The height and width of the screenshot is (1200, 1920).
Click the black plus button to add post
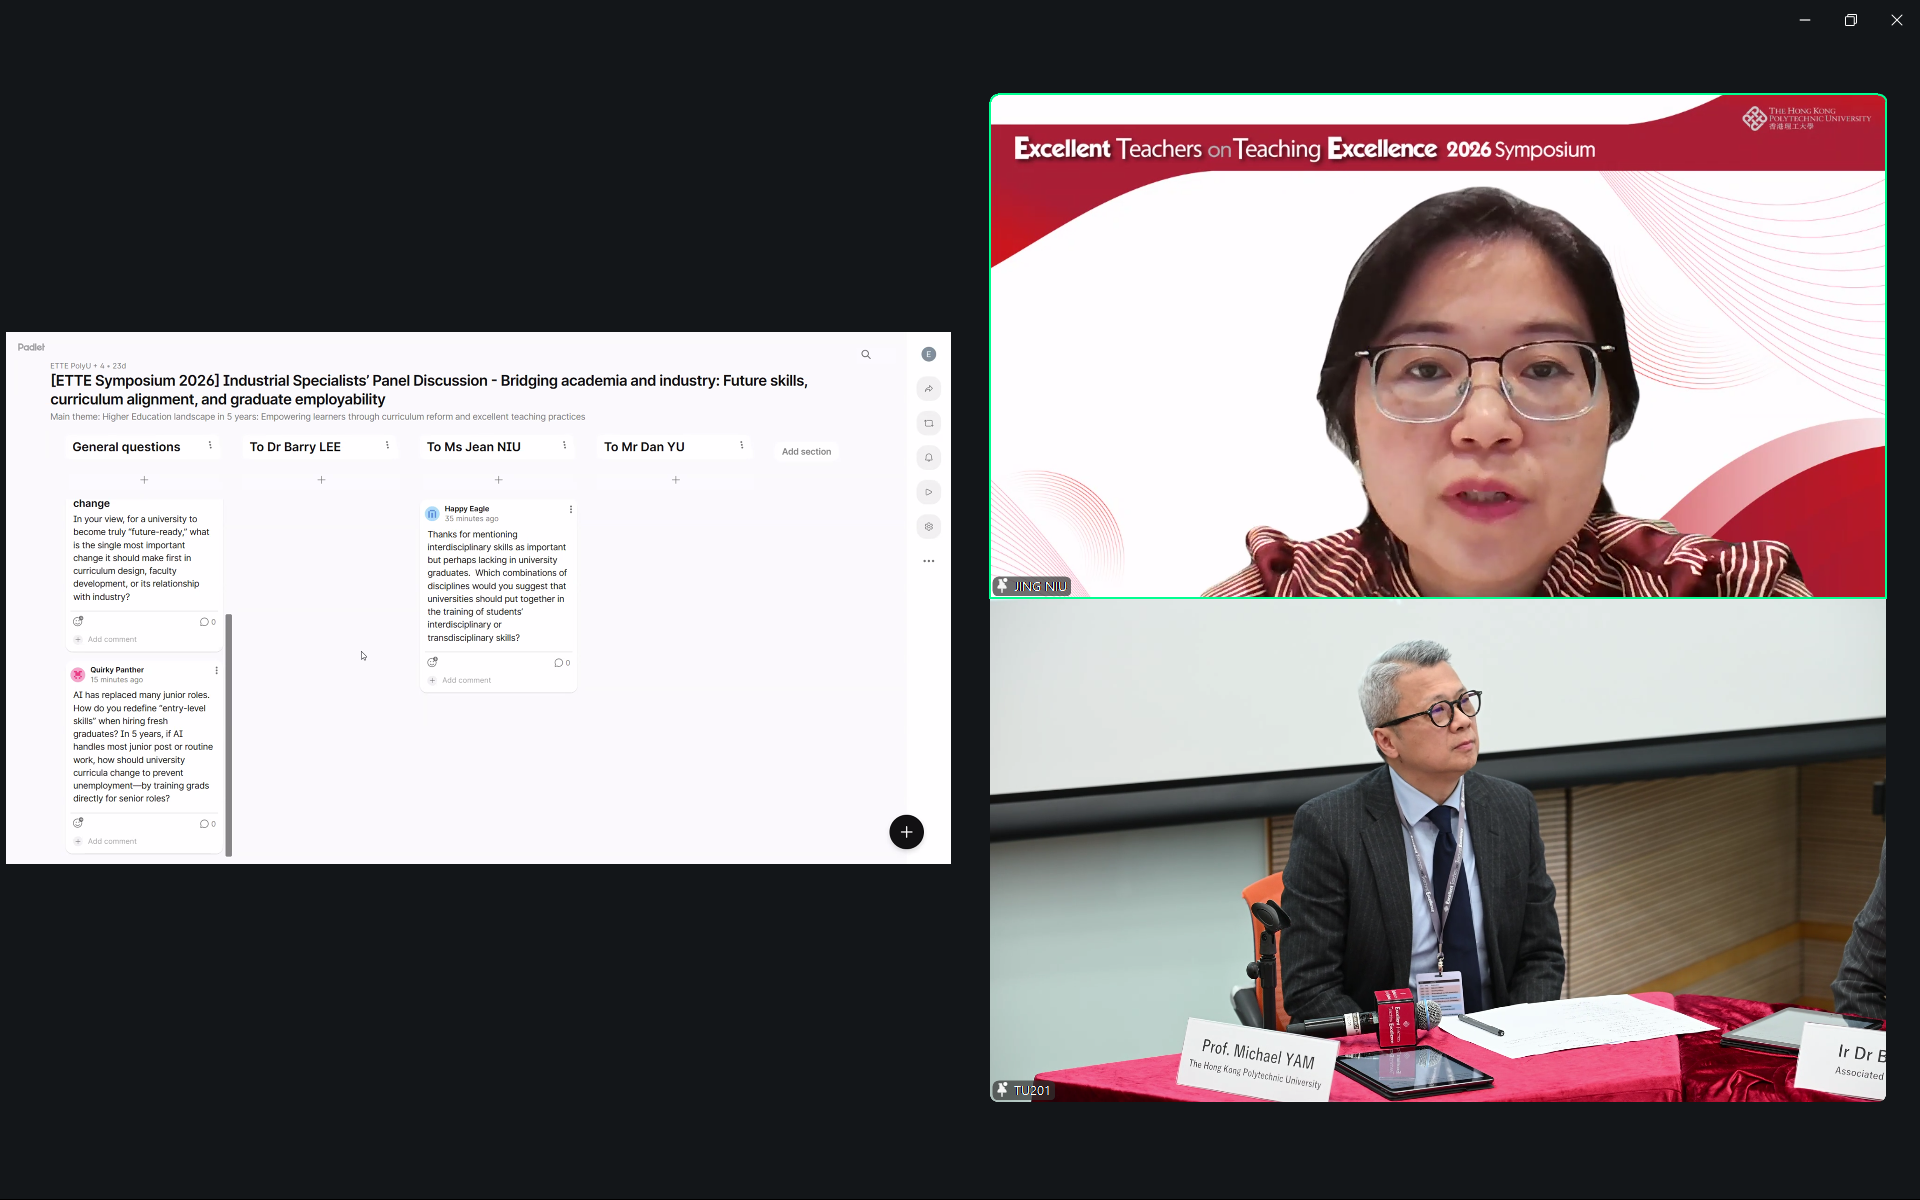(x=906, y=832)
